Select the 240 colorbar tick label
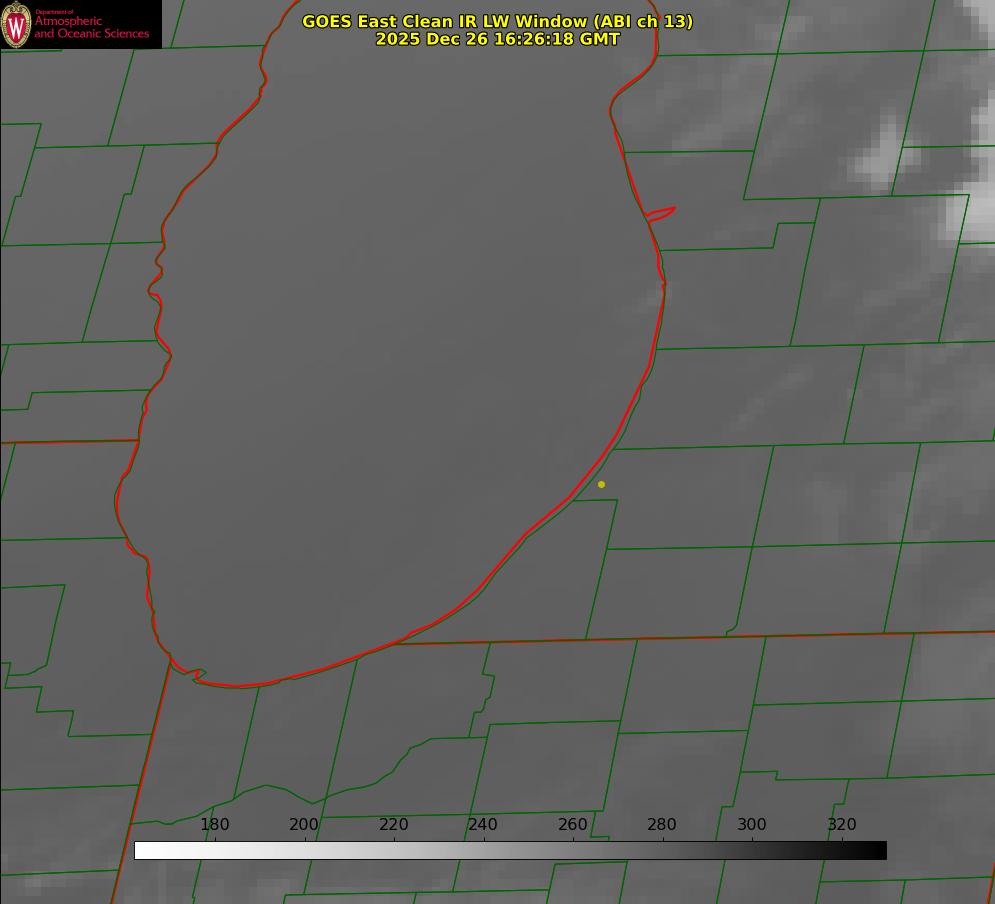995x904 pixels. (x=483, y=824)
